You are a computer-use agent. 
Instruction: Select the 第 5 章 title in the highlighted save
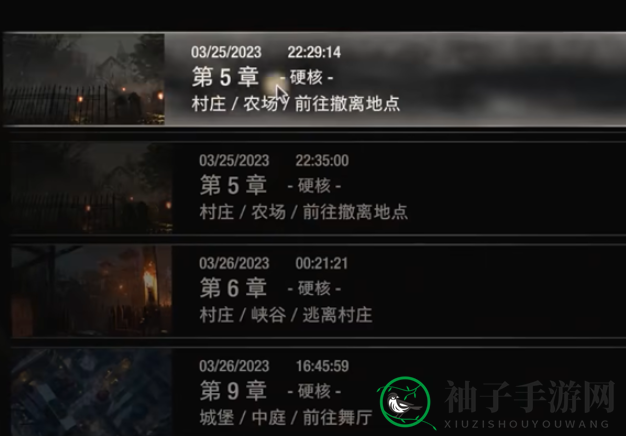tap(225, 77)
